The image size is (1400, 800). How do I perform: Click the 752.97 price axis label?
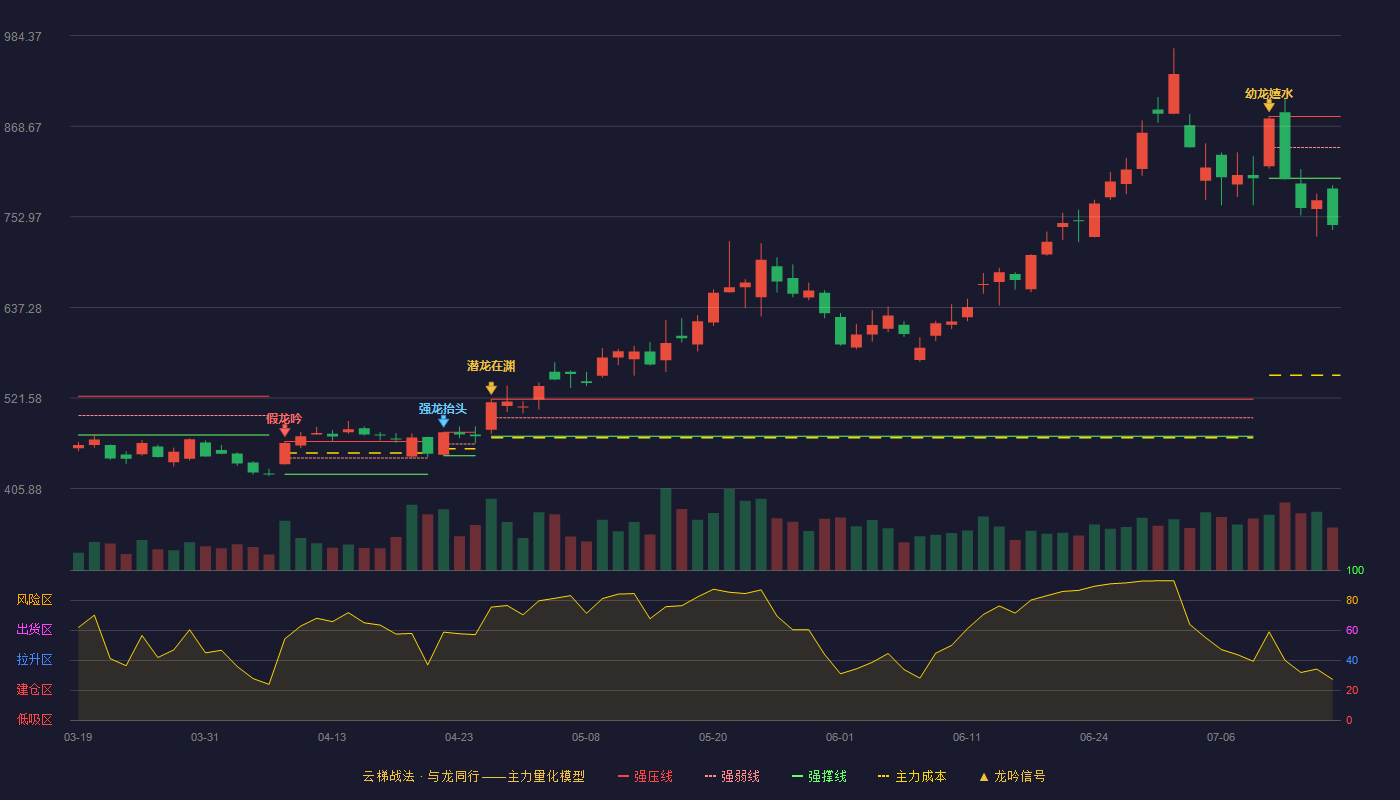(23, 218)
